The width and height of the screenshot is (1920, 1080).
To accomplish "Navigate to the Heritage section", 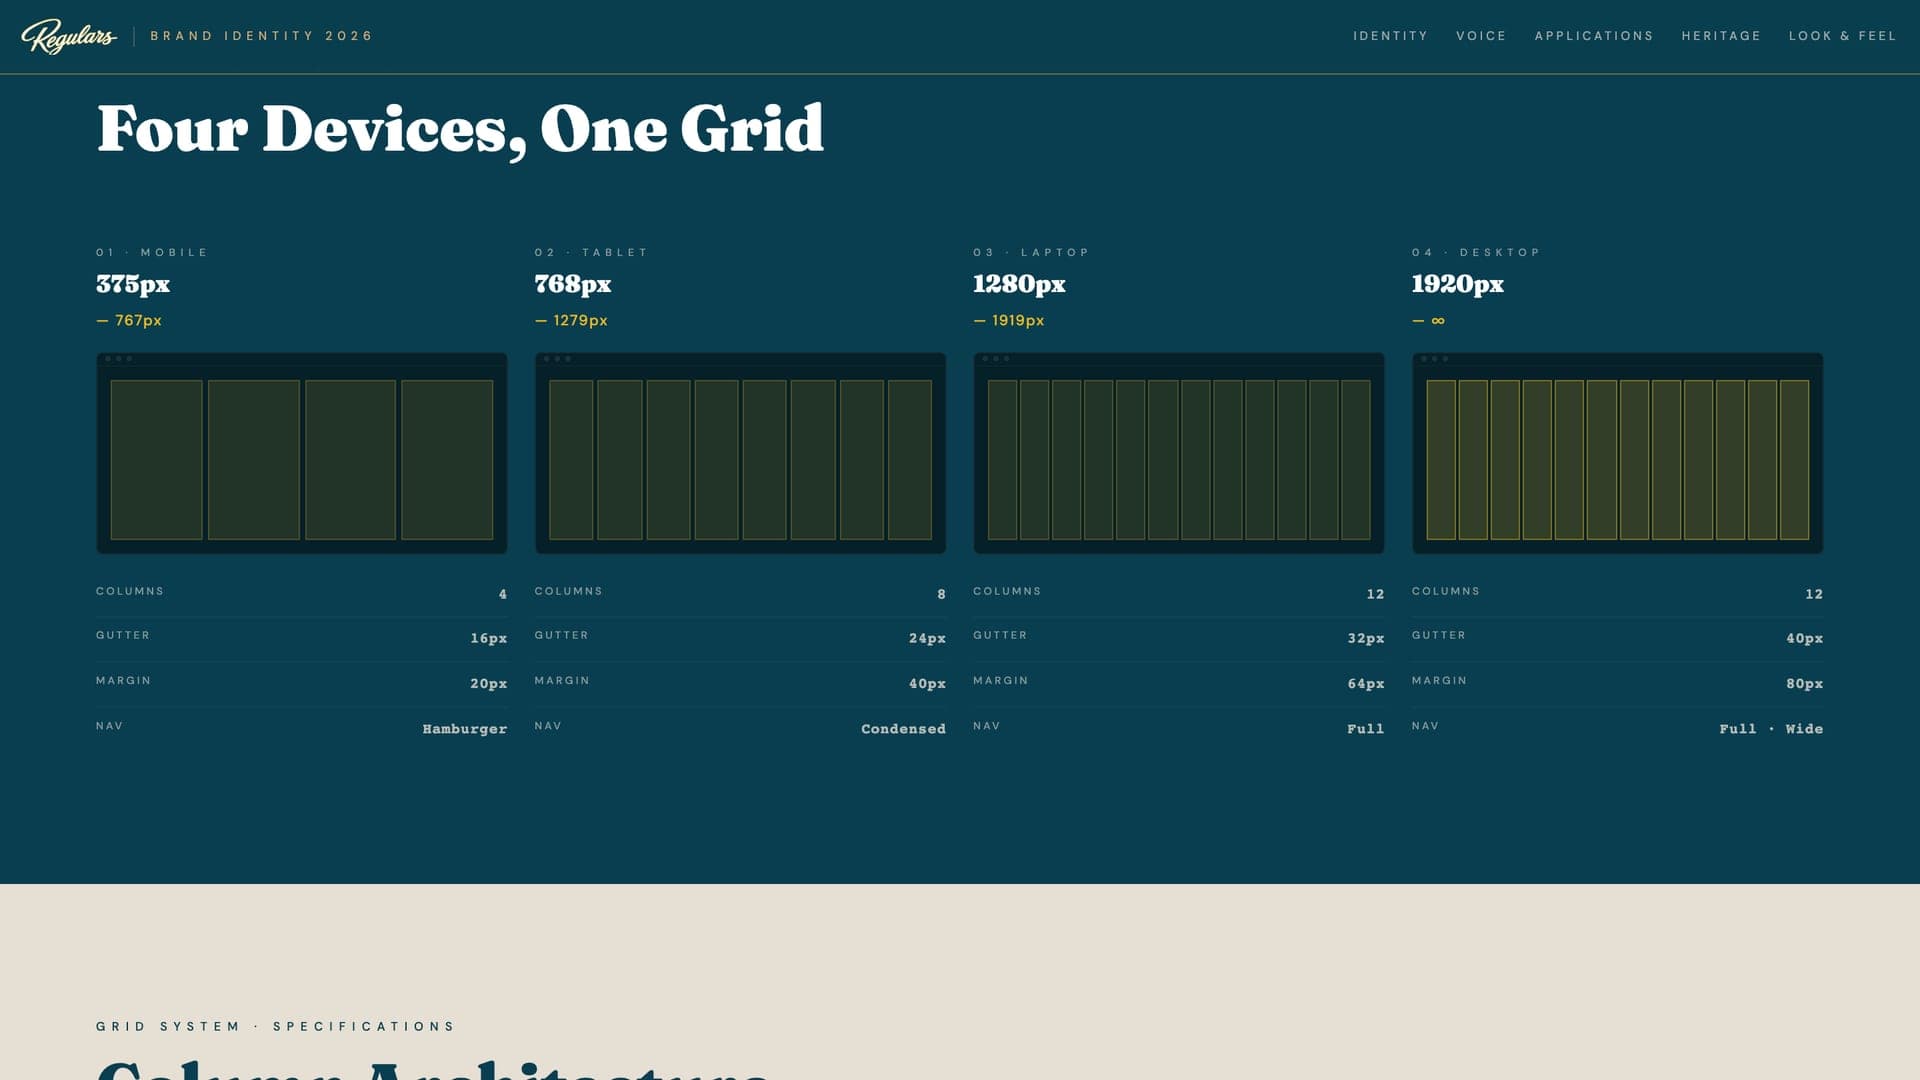I will (1721, 36).
